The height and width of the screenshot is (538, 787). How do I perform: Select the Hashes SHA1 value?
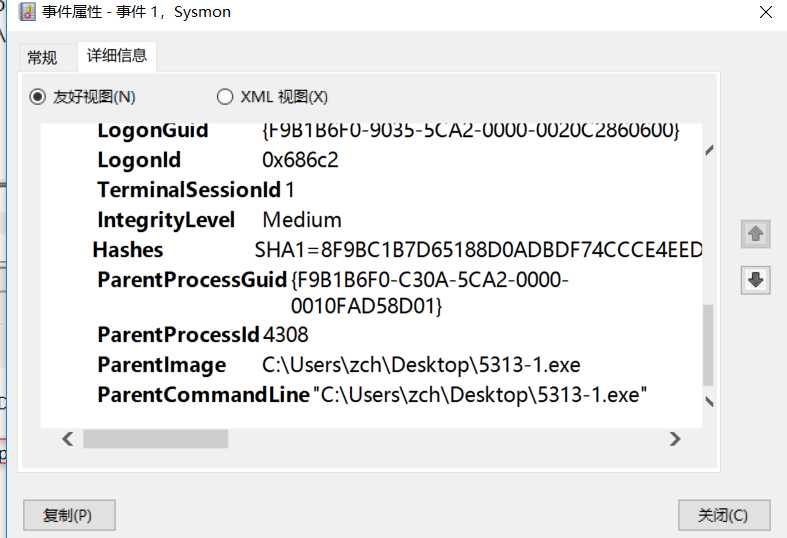tap(478, 250)
